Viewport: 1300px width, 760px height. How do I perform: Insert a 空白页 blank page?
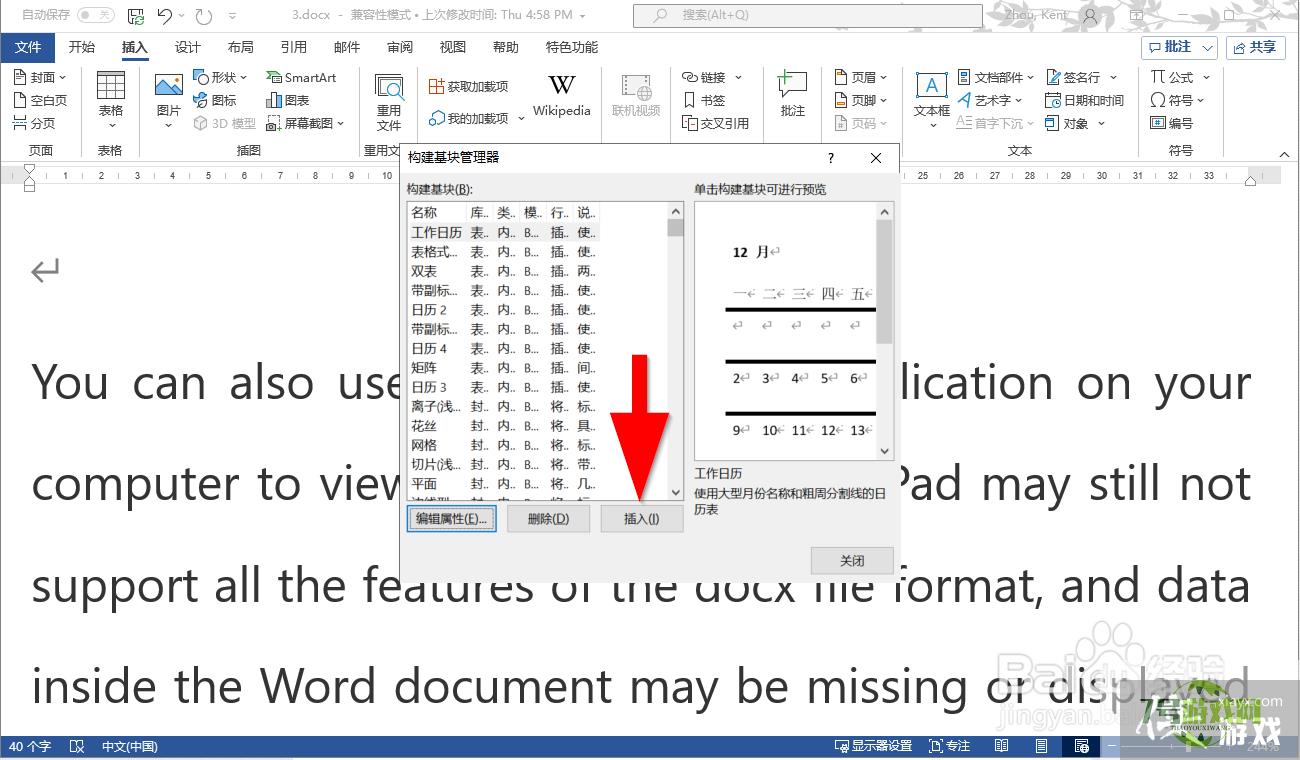(x=40, y=100)
